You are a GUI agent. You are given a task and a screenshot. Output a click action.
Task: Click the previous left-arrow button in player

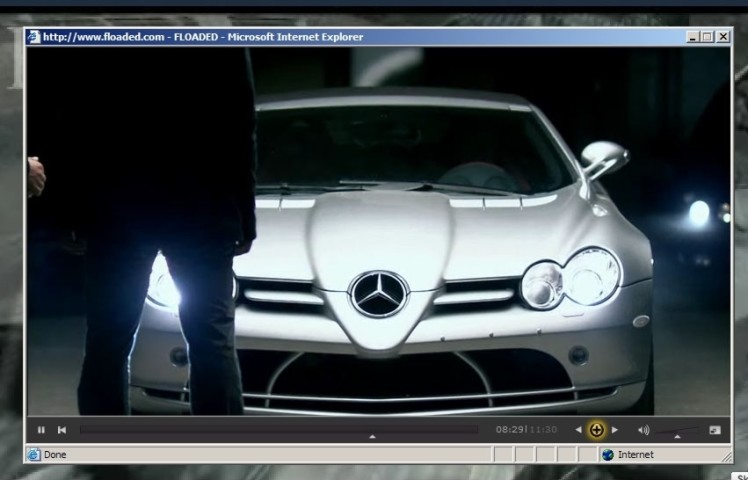[578, 430]
